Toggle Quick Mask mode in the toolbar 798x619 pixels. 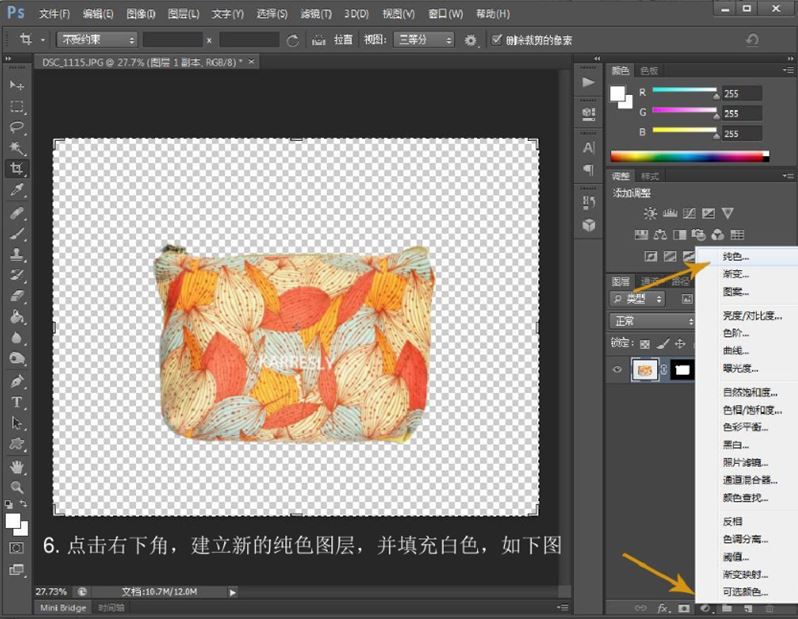tap(17, 548)
